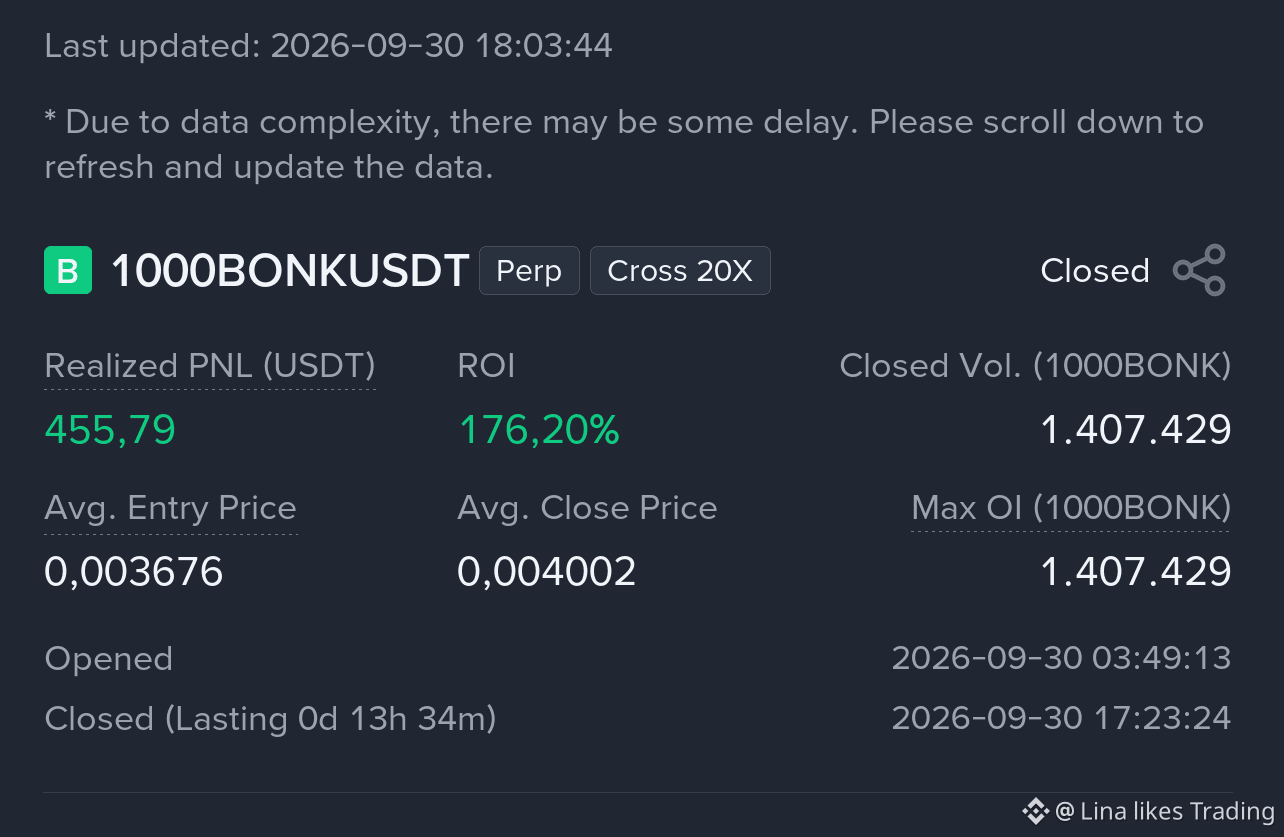Click the Closed timestamp 17:23:24

tap(1061, 718)
